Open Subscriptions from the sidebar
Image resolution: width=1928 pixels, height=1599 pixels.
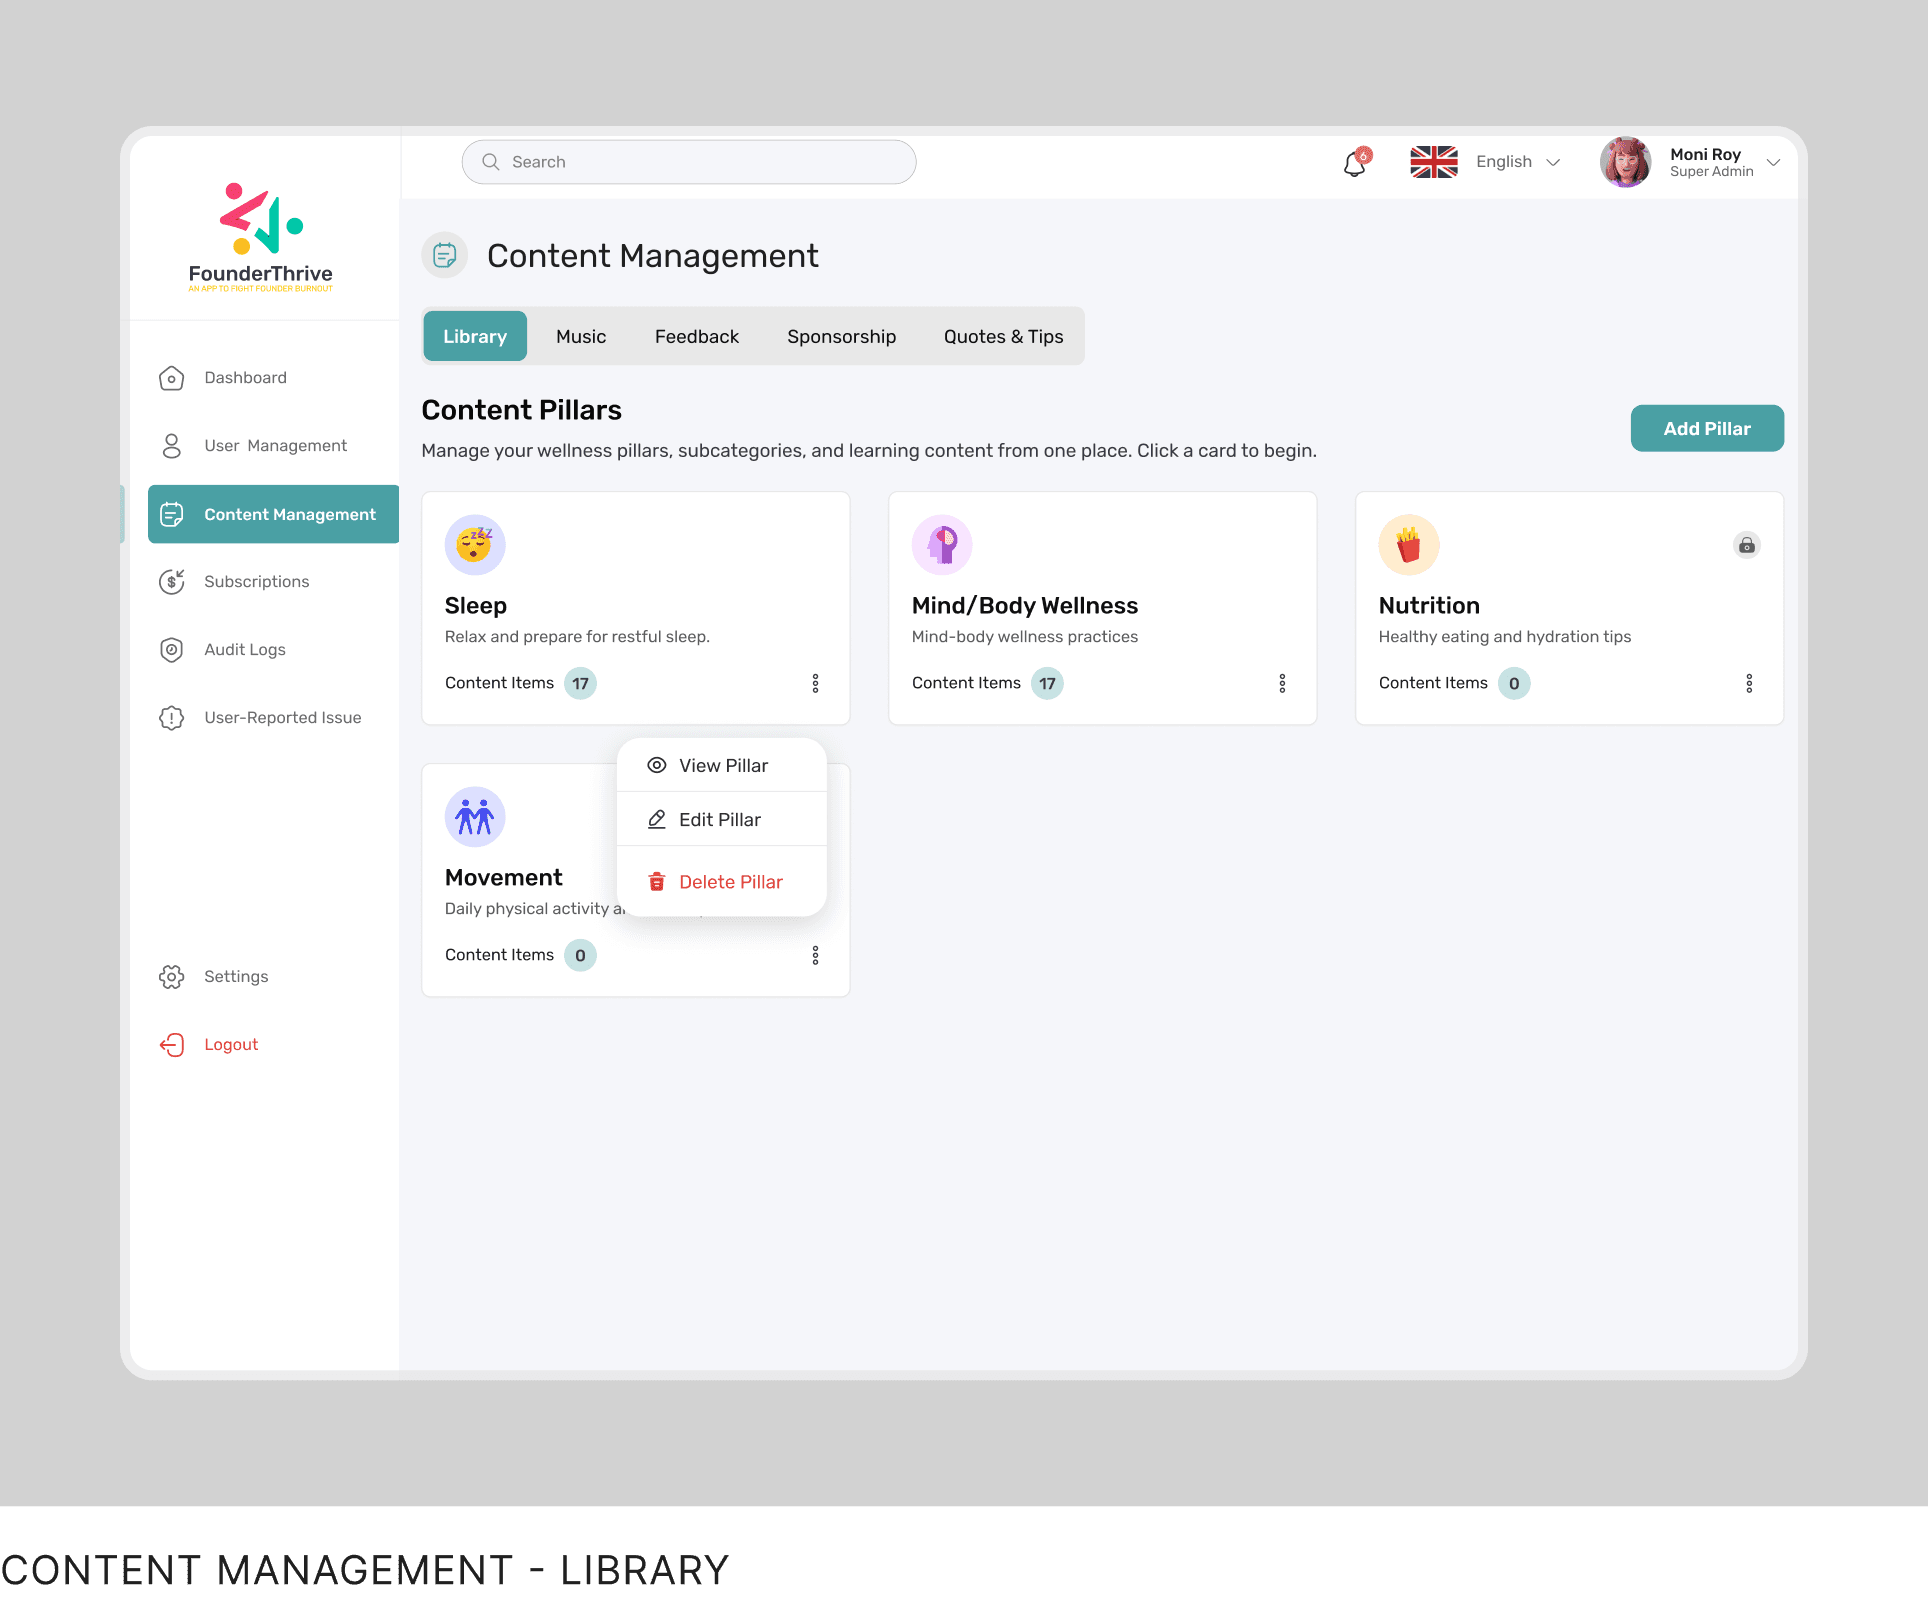point(256,582)
